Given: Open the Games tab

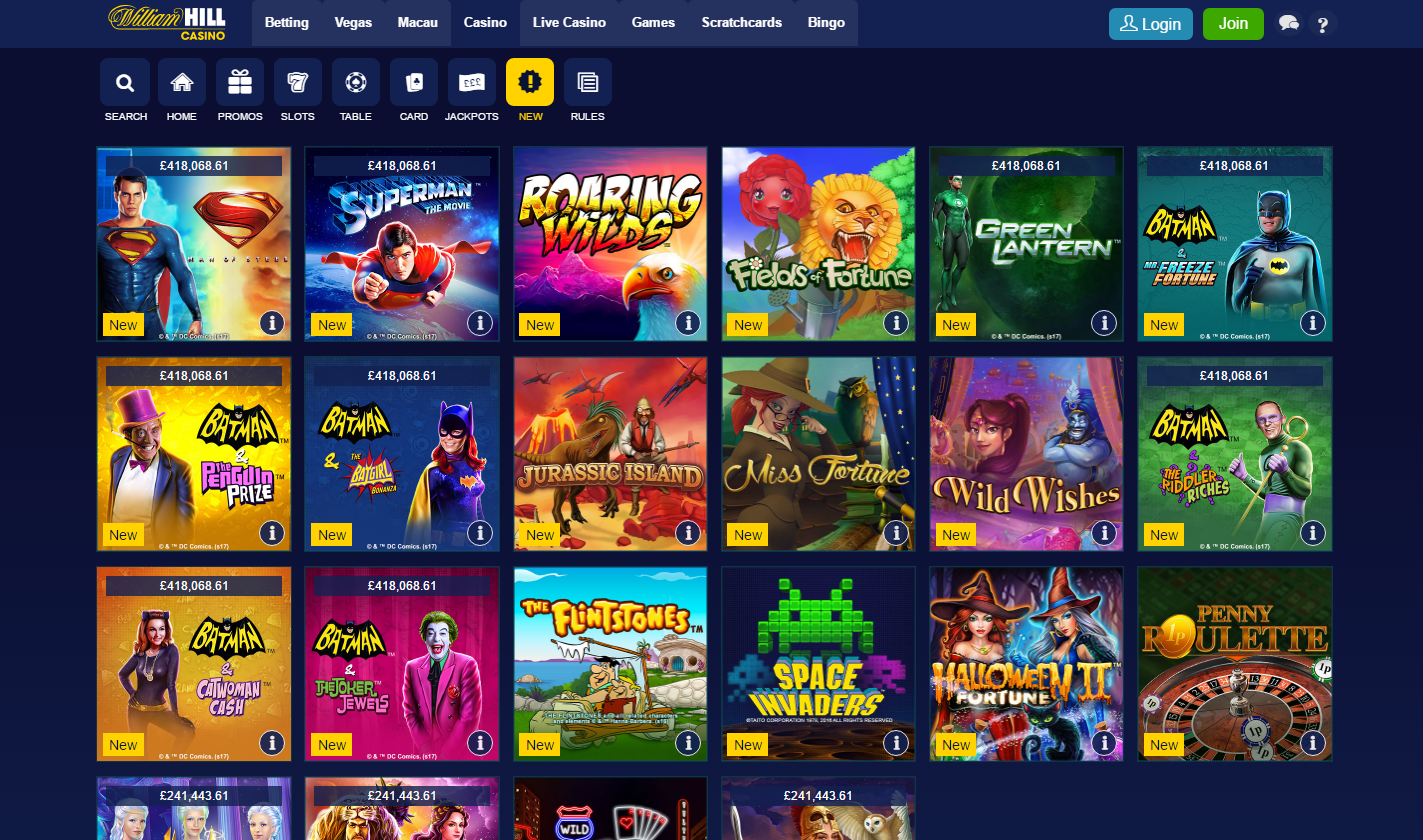Looking at the screenshot, I should (653, 23).
